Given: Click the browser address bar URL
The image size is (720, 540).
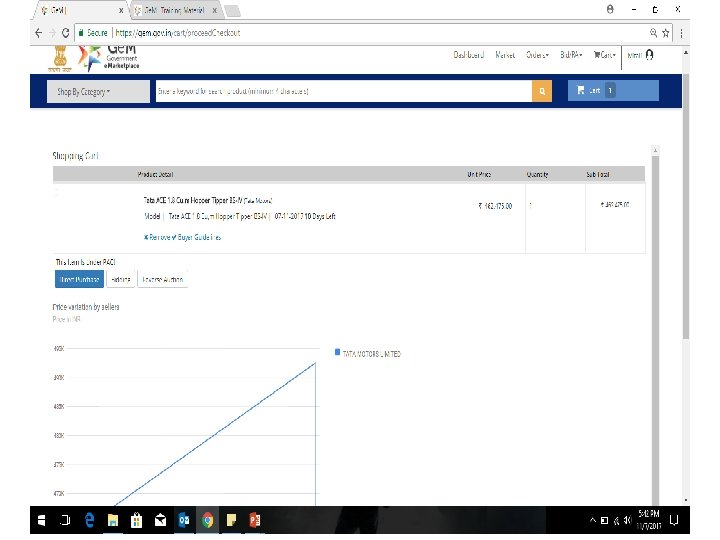Looking at the screenshot, I should 178,33.
